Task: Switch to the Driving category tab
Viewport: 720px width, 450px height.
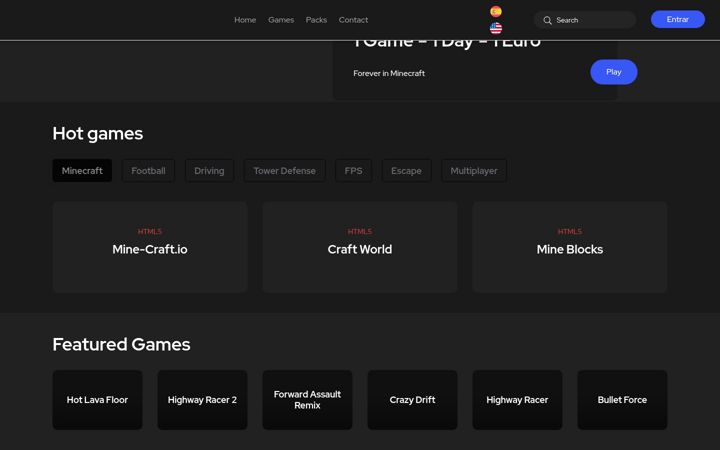Action: (x=209, y=171)
